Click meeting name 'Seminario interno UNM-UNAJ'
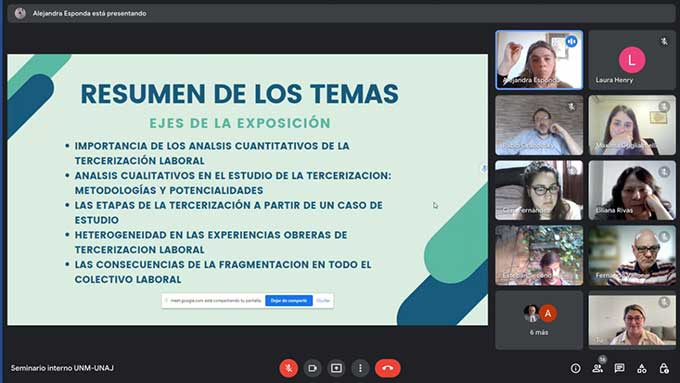 click(x=62, y=368)
